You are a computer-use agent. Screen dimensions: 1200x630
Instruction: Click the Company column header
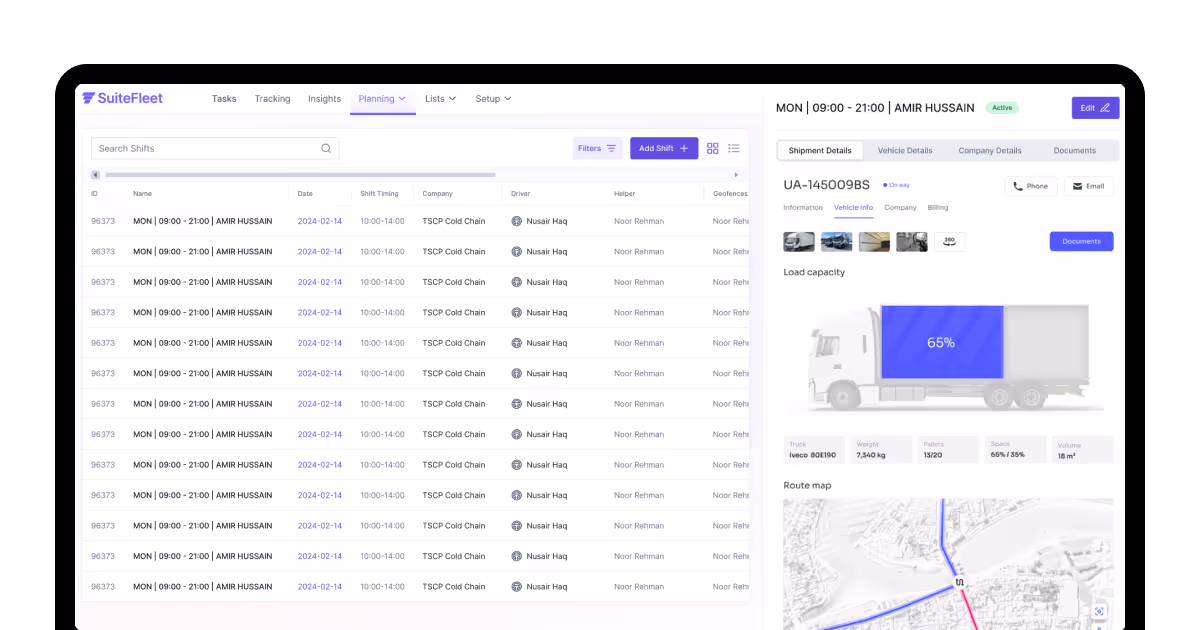point(437,194)
